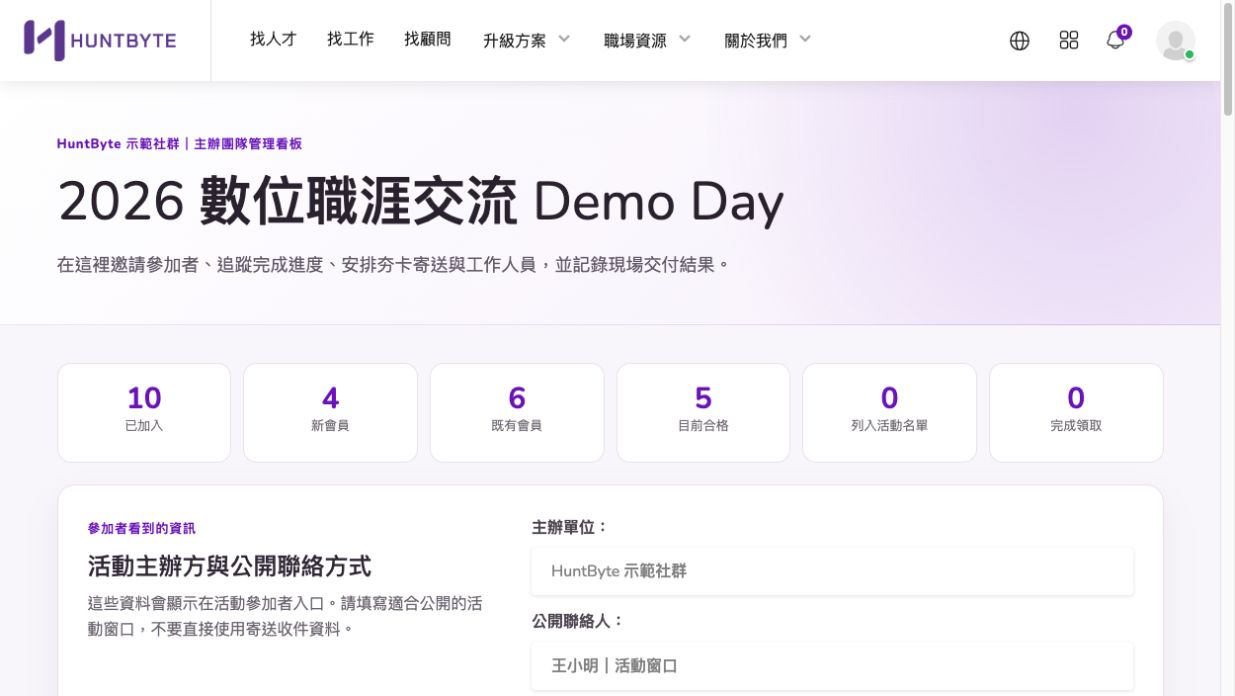Click the HuntByte logo
The width and height of the screenshot is (1235, 696).
point(100,40)
